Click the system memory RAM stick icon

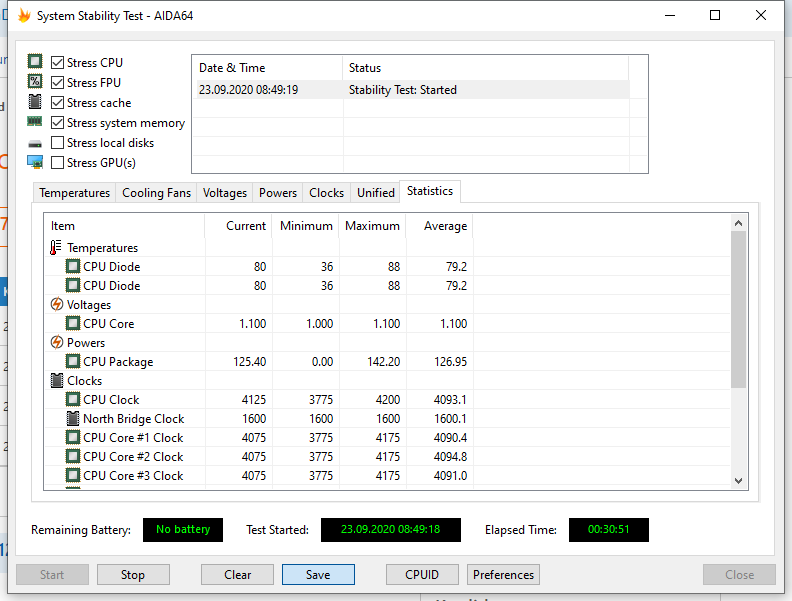(35, 121)
